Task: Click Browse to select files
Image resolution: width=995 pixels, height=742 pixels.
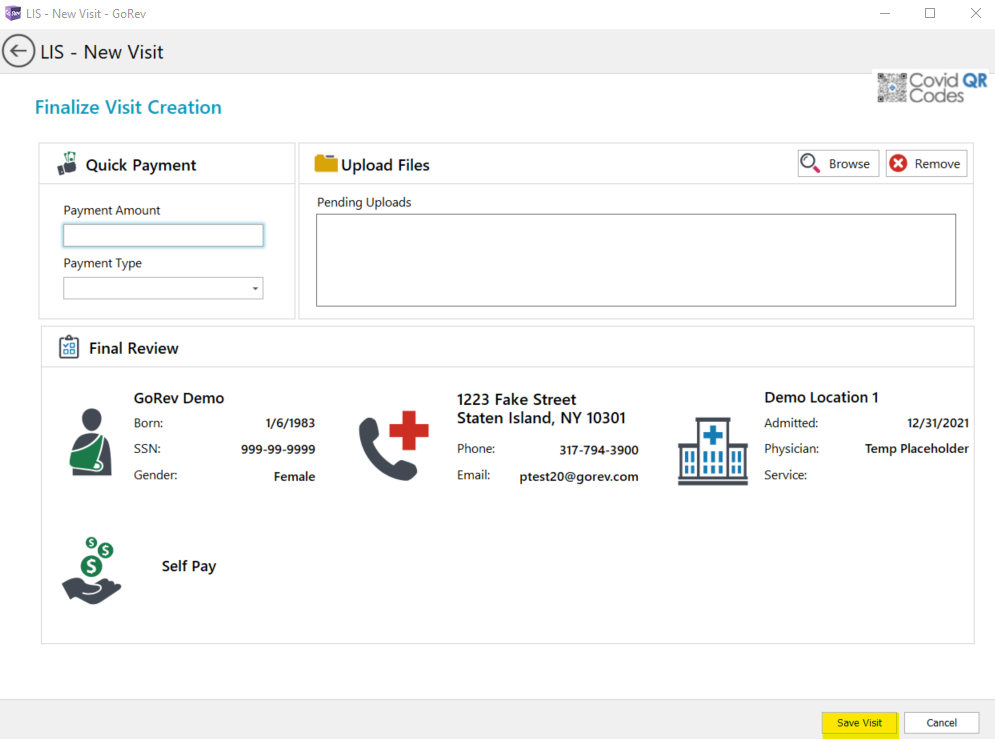Action: (x=838, y=164)
